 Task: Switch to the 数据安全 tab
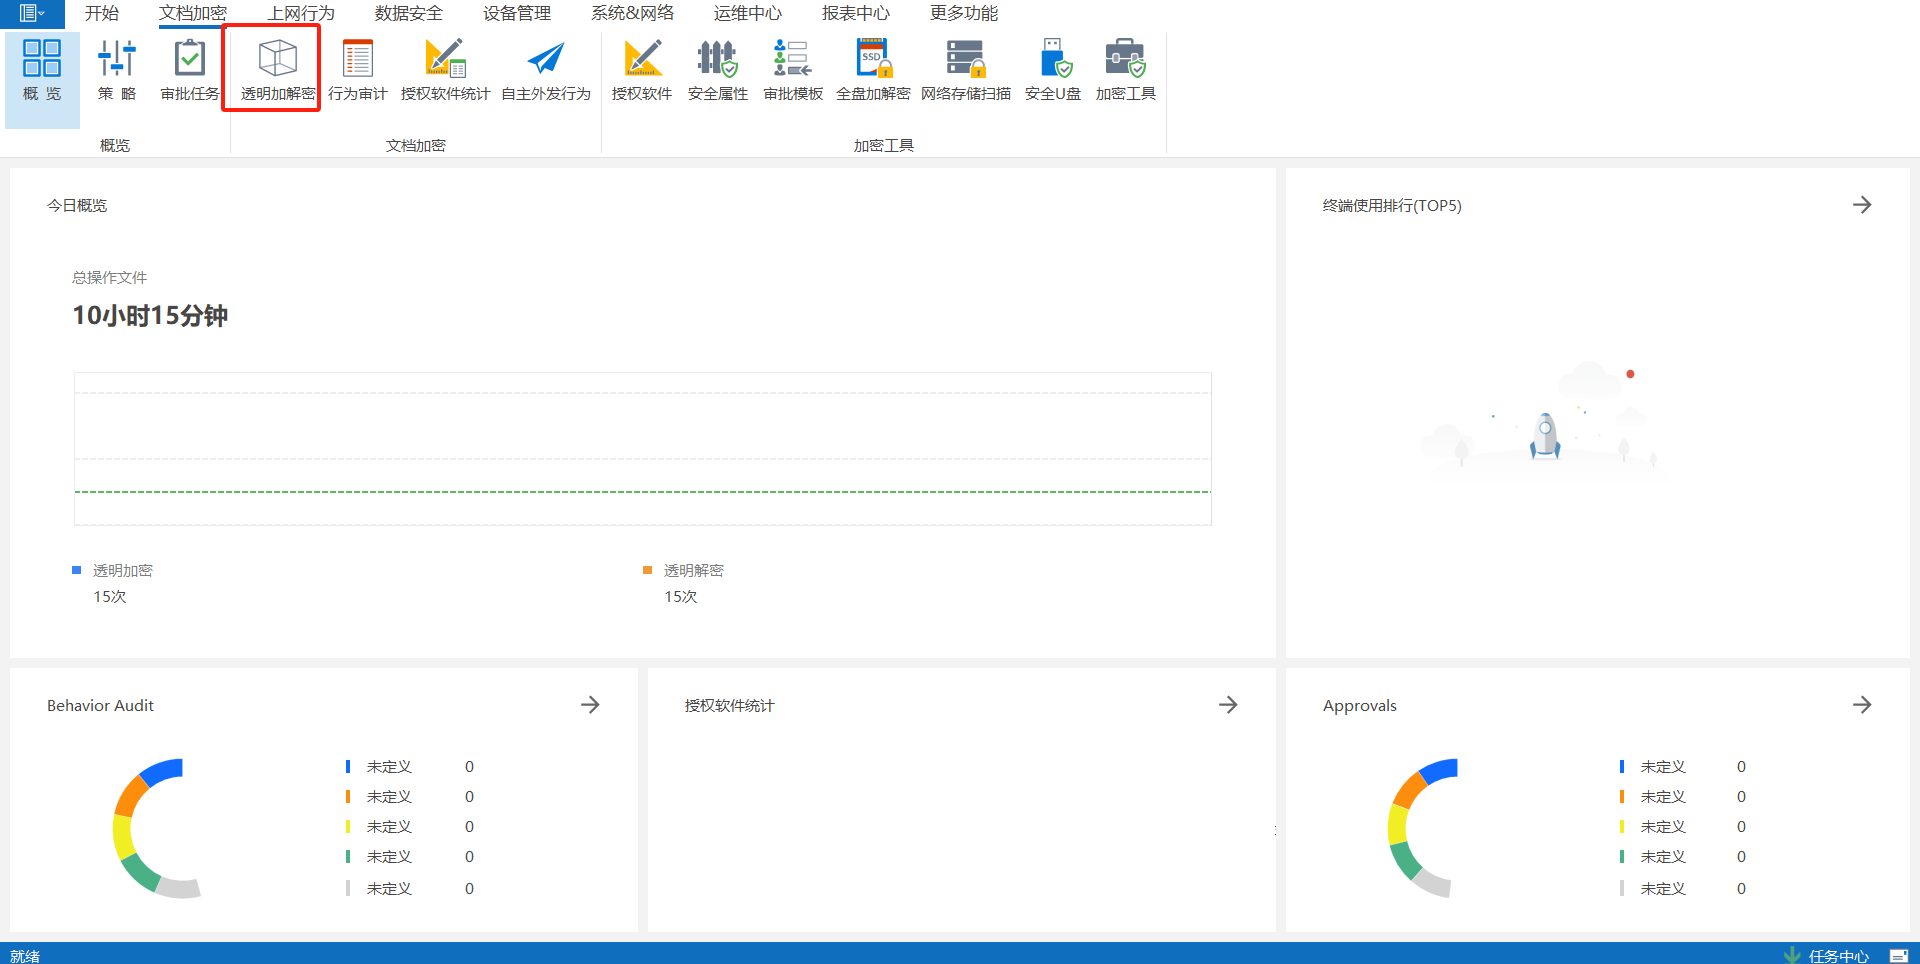[408, 13]
